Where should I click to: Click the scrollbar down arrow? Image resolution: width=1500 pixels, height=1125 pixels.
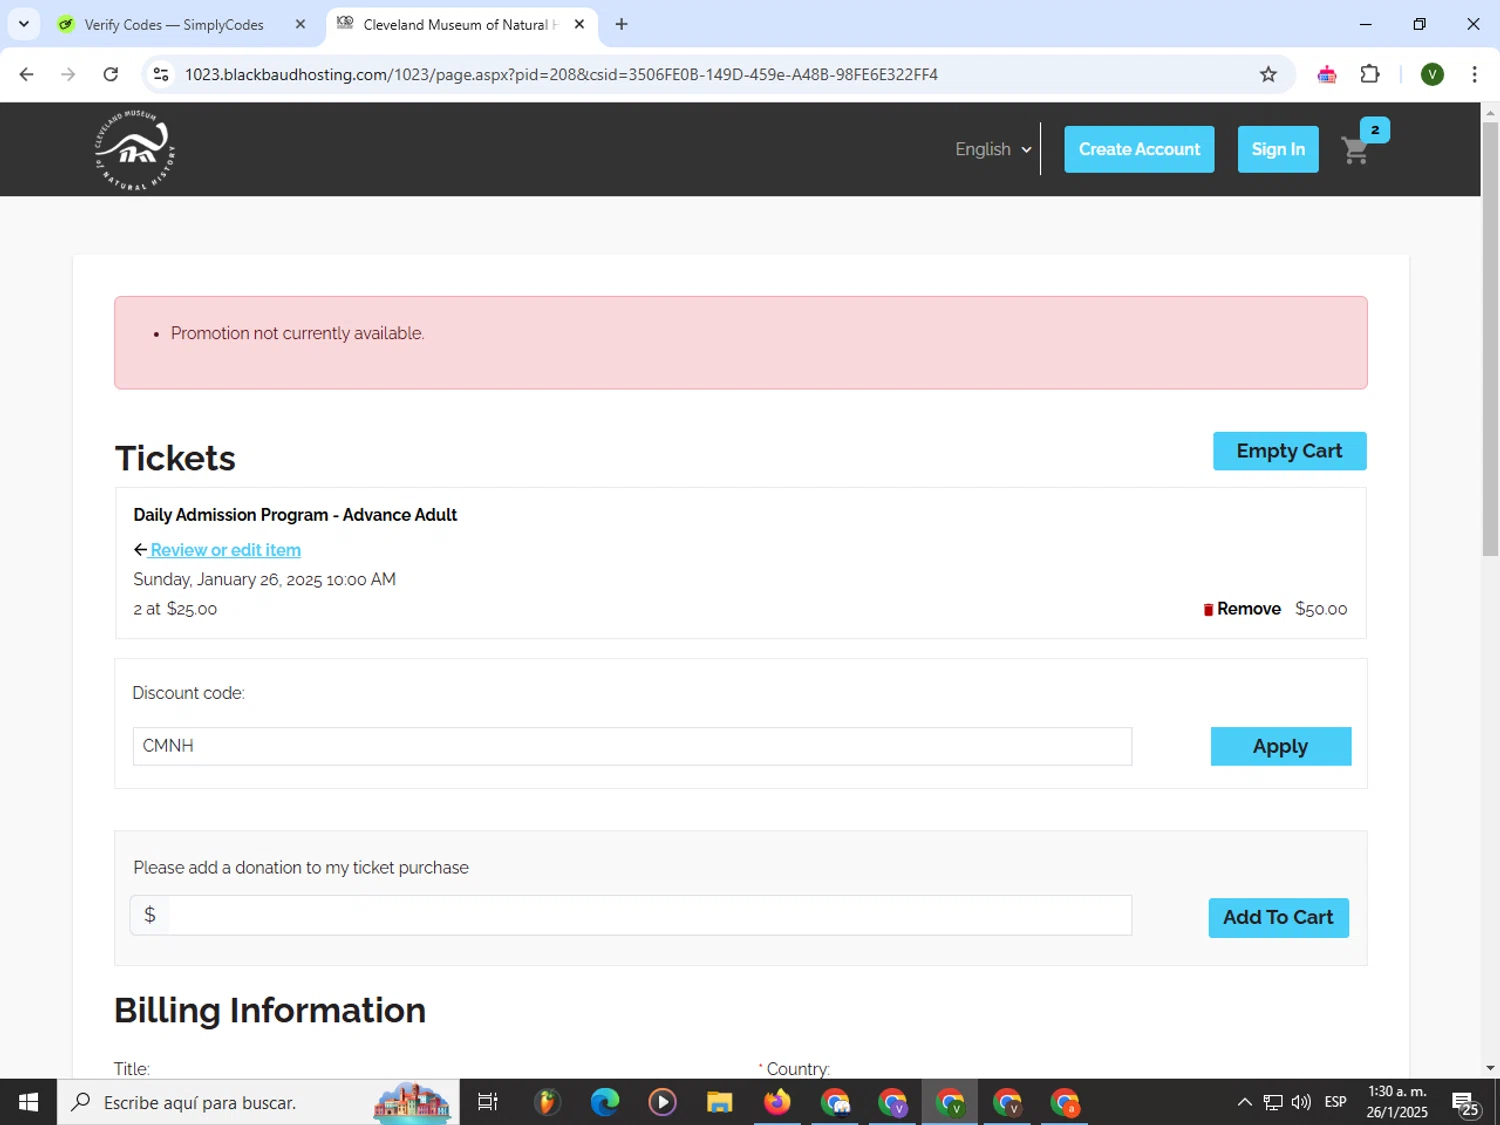coord(1490,1068)
